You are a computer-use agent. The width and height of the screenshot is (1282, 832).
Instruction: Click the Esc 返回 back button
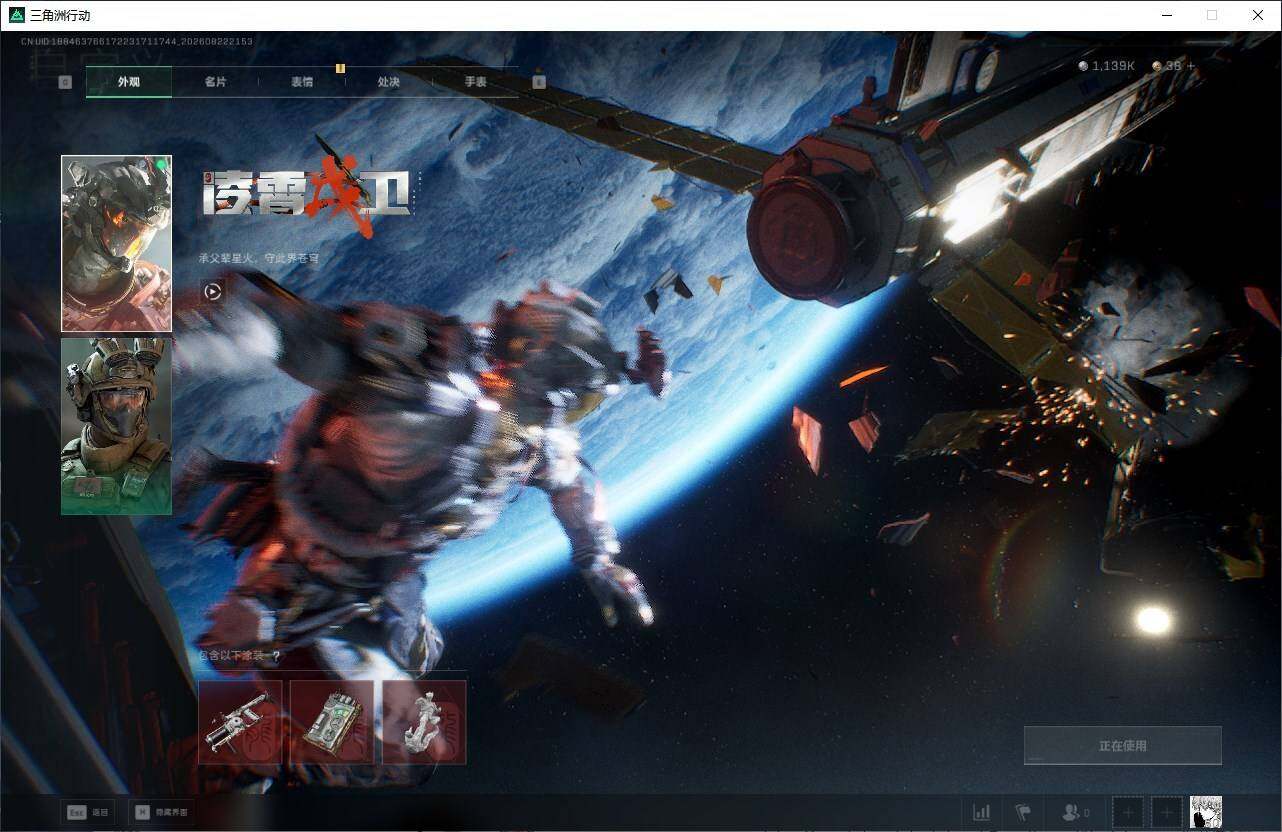click(x=87, y=812)
